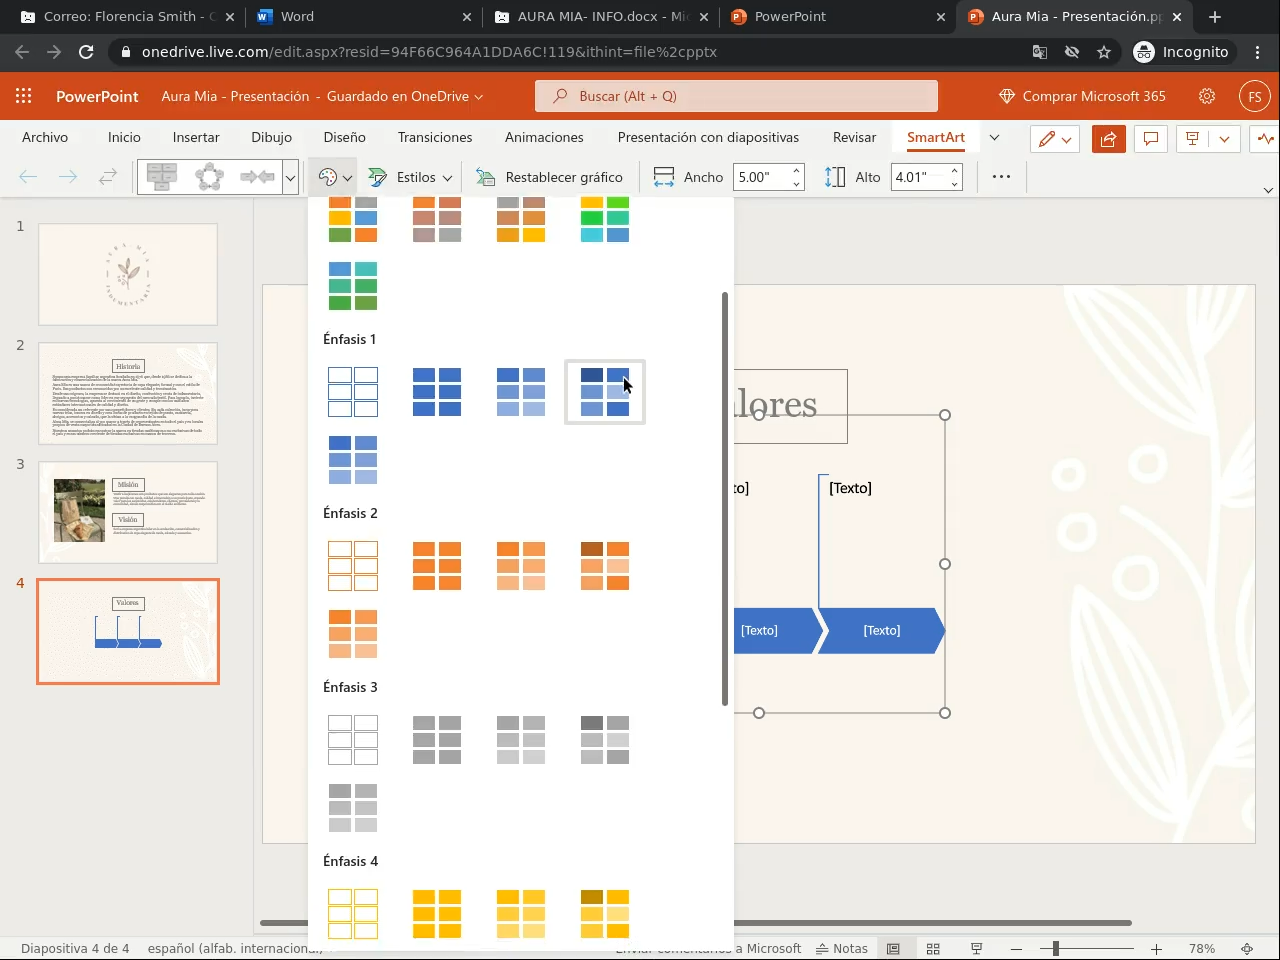Switch to Slide Sorter view icon
The height and width of the screenshot is (960, 1280).
click(933, 948)
